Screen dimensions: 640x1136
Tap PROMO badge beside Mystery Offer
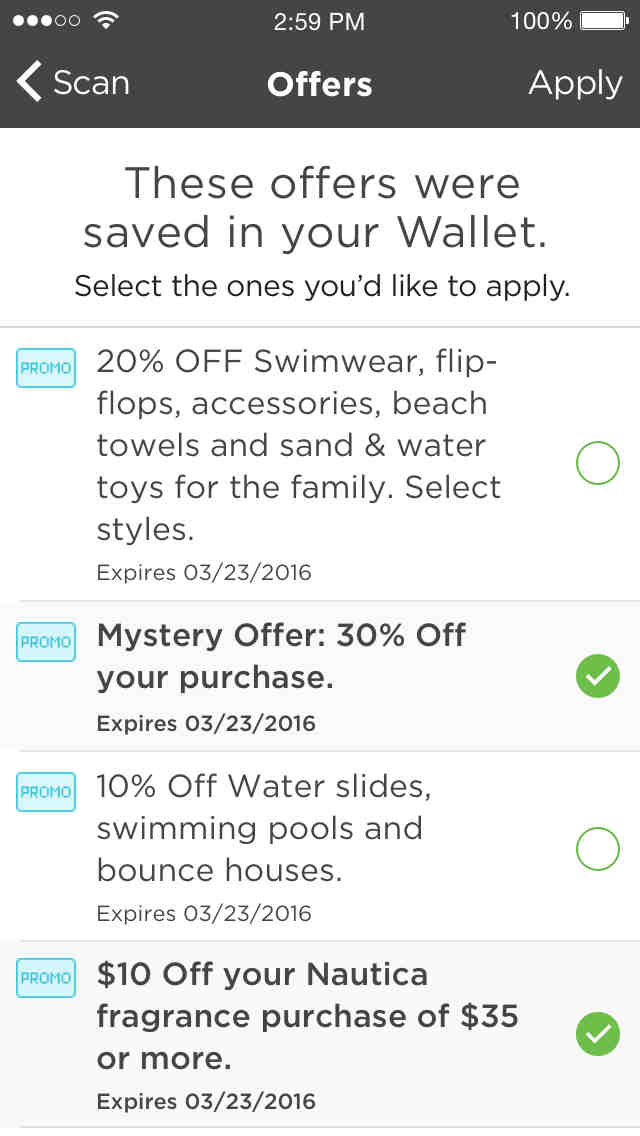(46, 641)
